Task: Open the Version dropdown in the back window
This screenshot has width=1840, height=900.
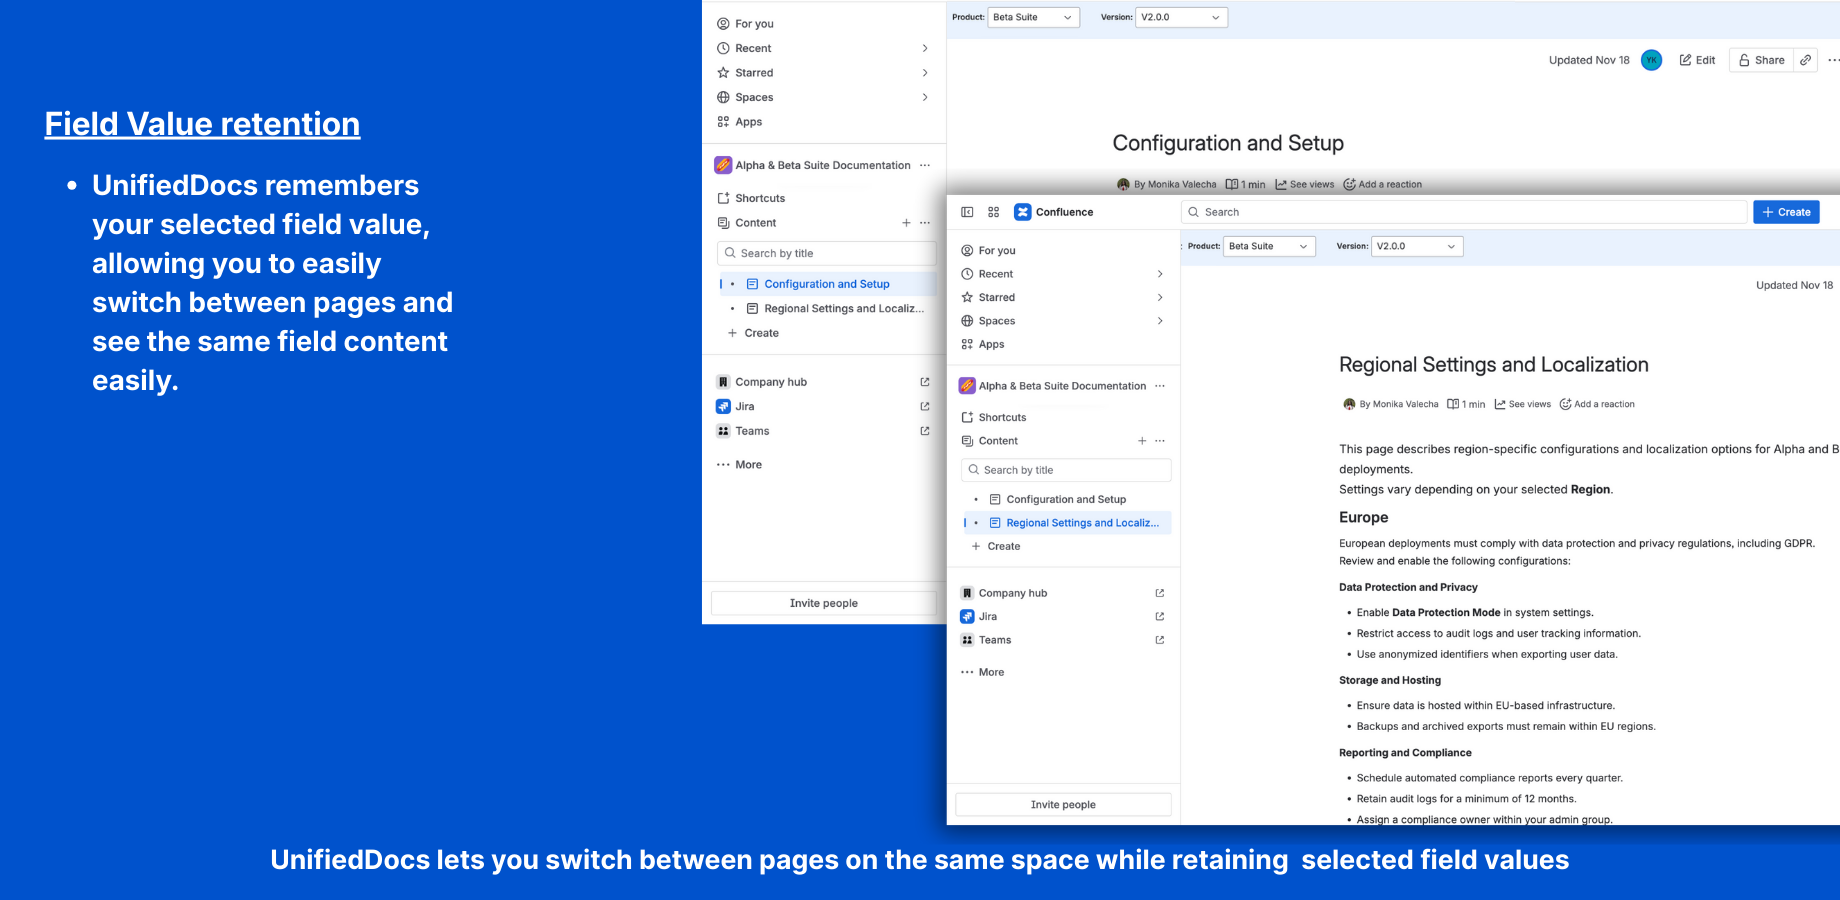Action: [1181, 17]
